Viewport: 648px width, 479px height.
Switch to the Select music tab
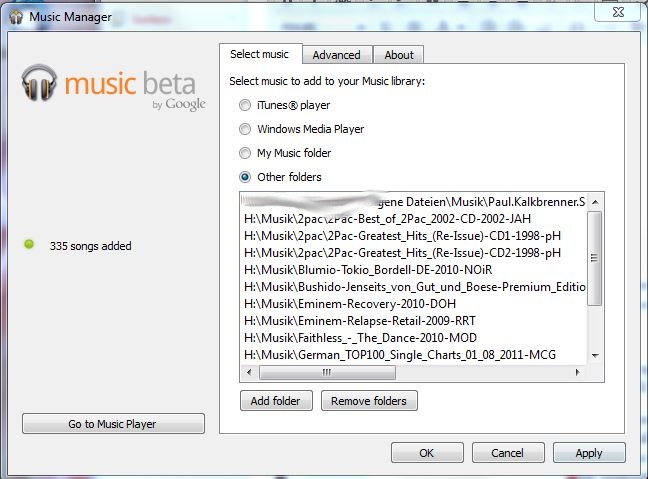(260, 54)
